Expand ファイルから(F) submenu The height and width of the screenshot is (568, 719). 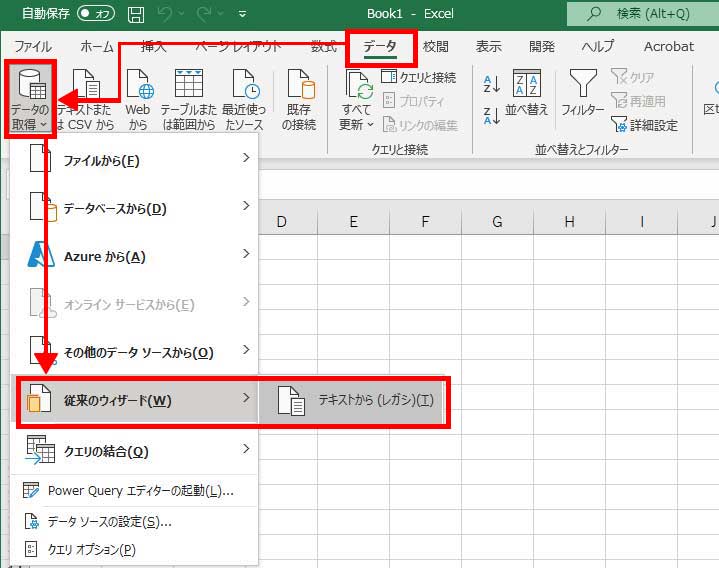pyautogui.click(x=134, y=160)
